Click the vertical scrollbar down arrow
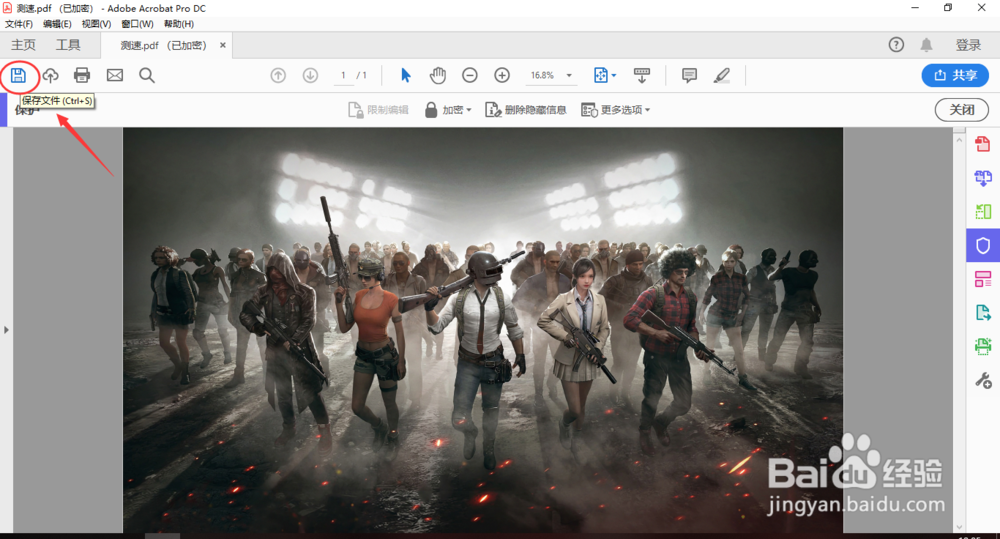The image size is (1000, 539). click(x=959, y=527)
